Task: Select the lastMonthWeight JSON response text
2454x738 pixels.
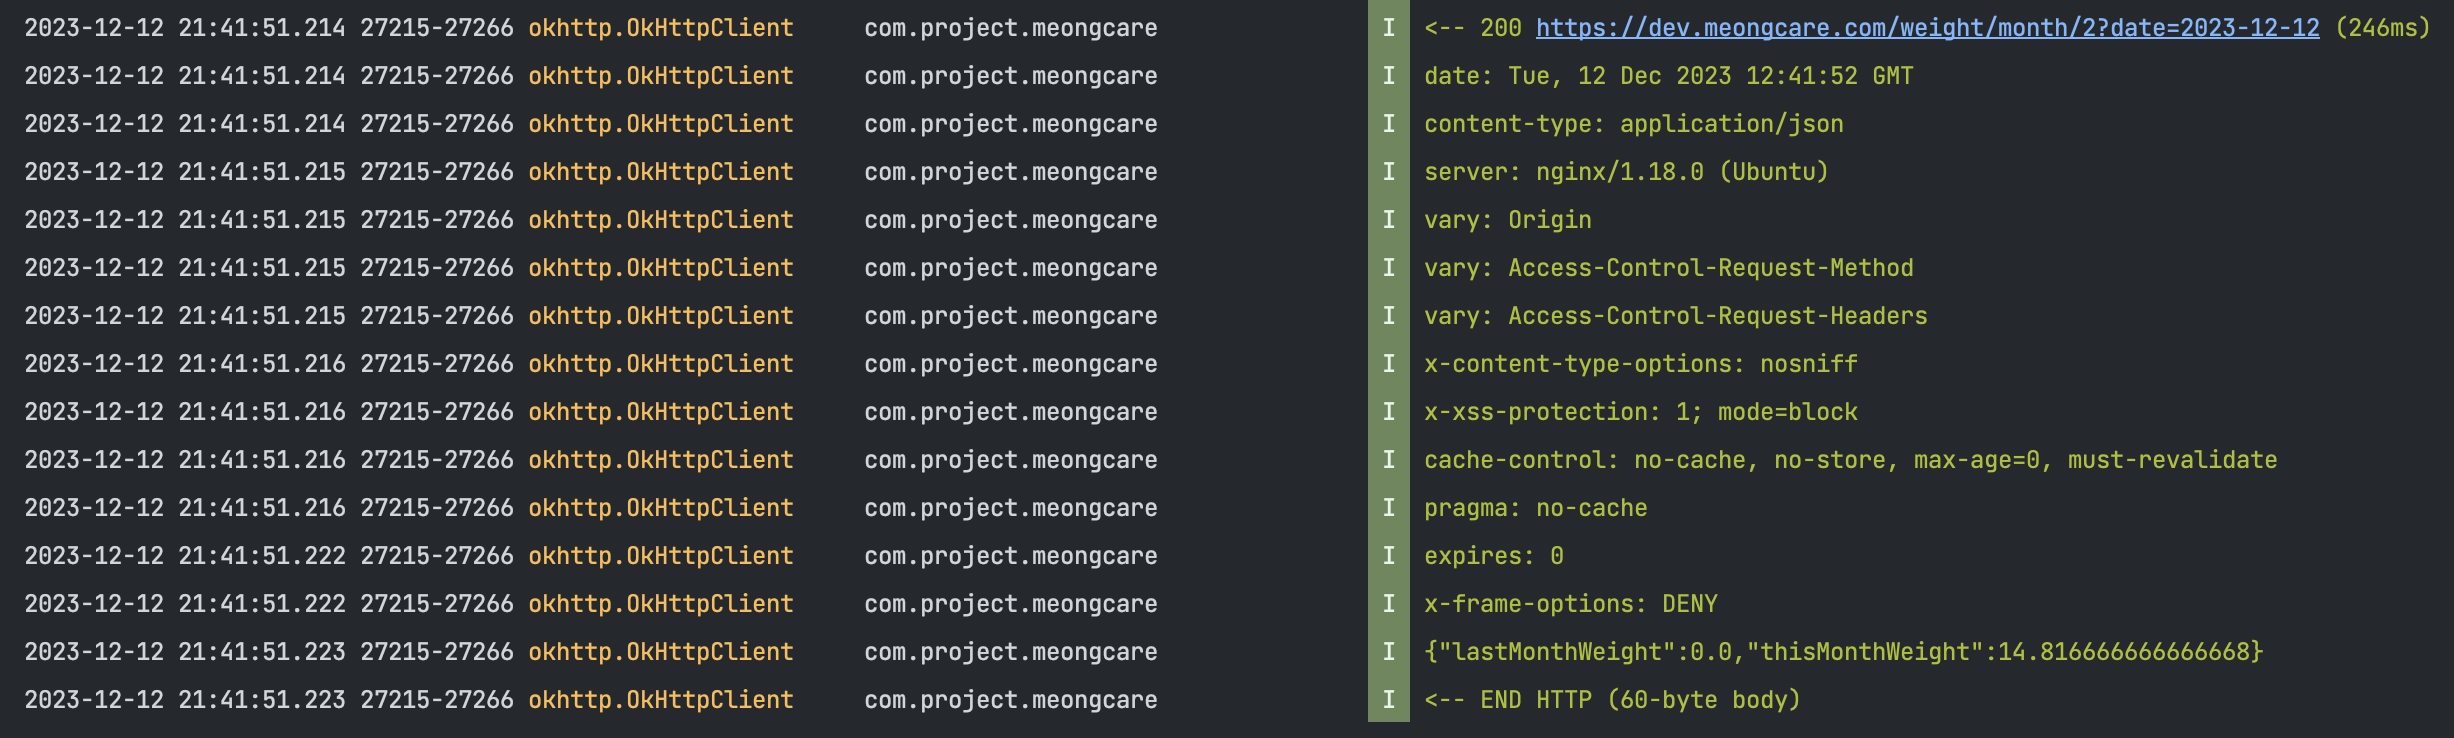Action: tap(1843, 652)
